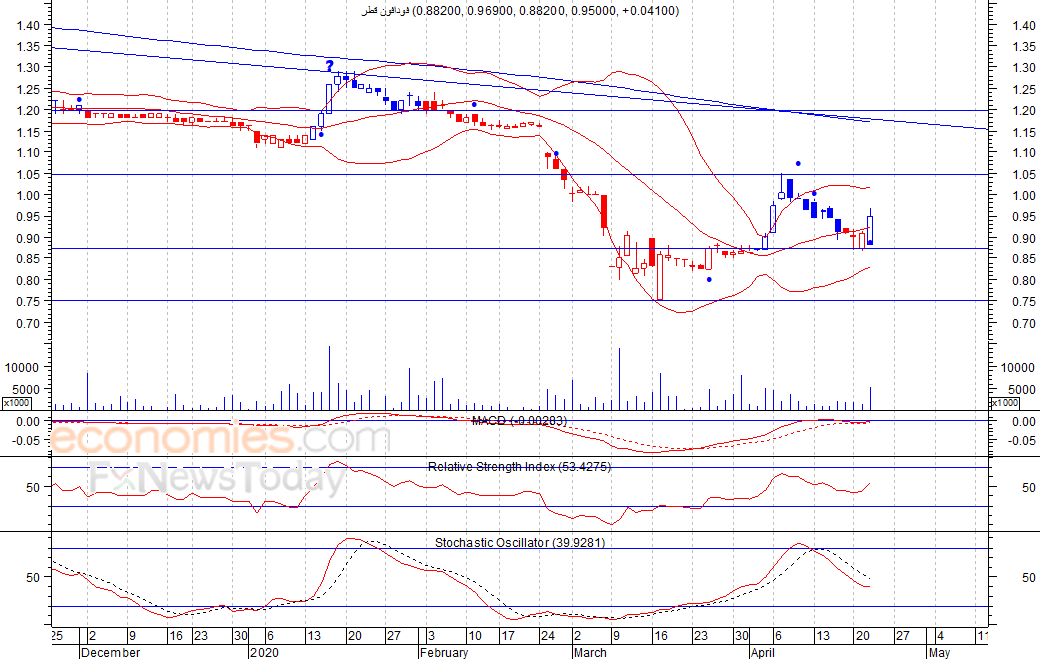Click 0.95 on left price axis
The image size is (1040, 659).
tap(30, 217)
